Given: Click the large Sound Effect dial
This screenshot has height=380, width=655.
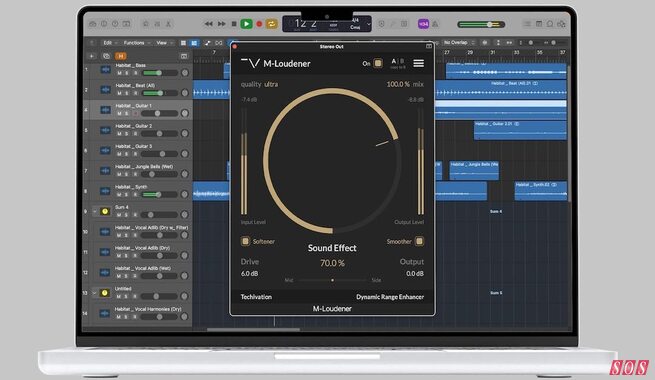Looking at the screenshot, I should click(333, 160).
